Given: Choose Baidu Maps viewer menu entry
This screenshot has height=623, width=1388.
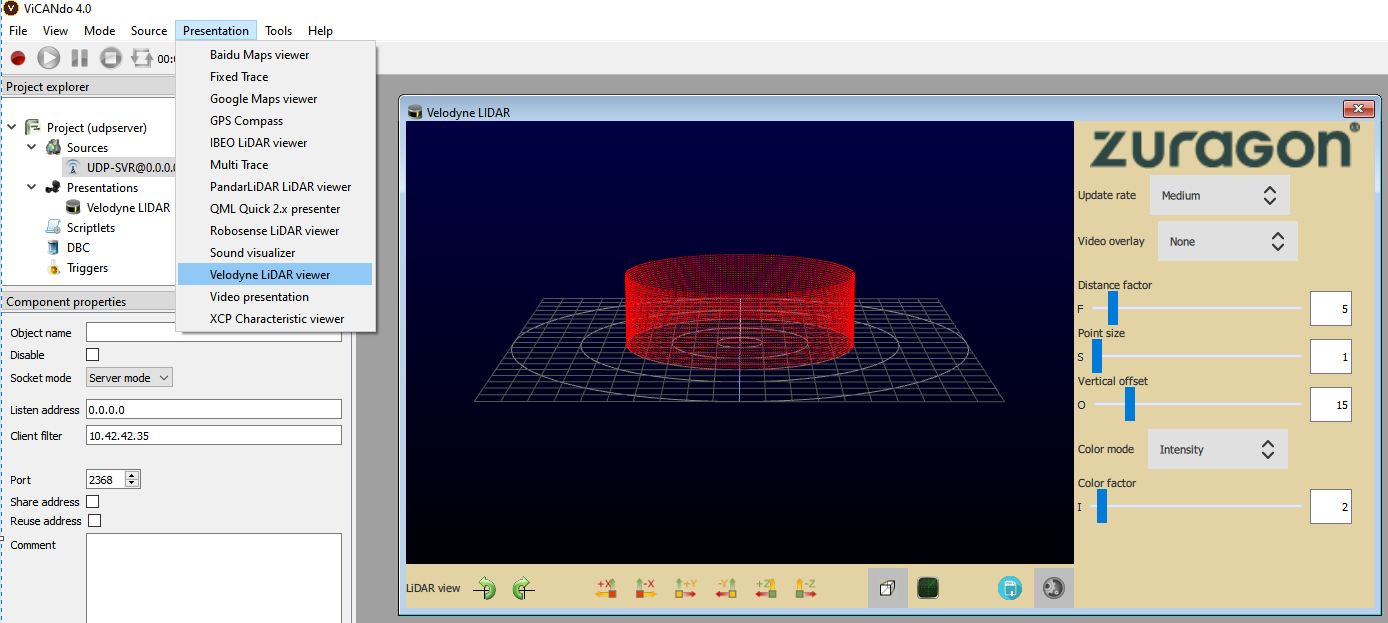Looking at the screenshot, I should coord(275,55).
